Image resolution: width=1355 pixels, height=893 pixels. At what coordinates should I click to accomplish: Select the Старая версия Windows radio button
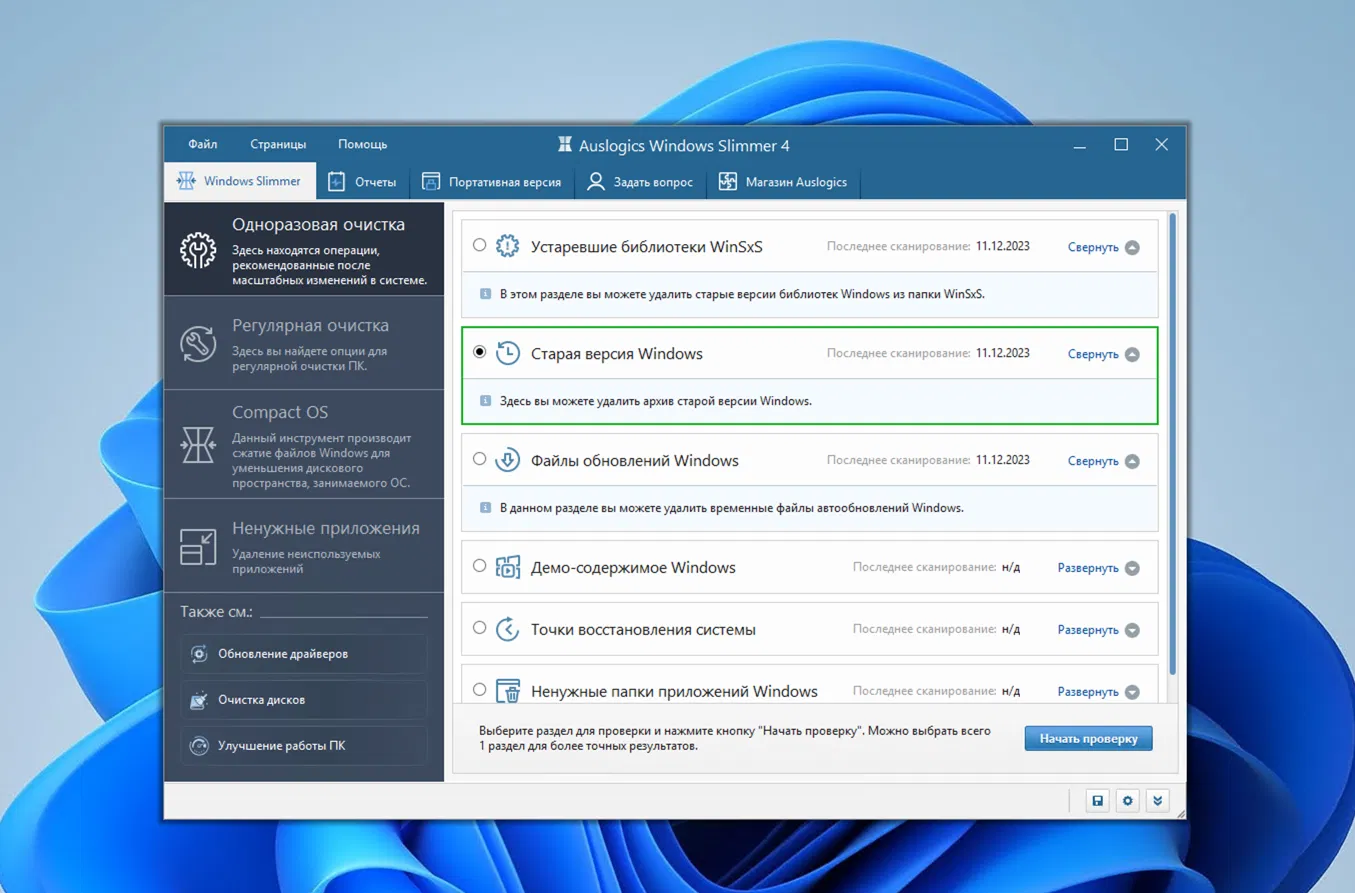pos(480,352)
